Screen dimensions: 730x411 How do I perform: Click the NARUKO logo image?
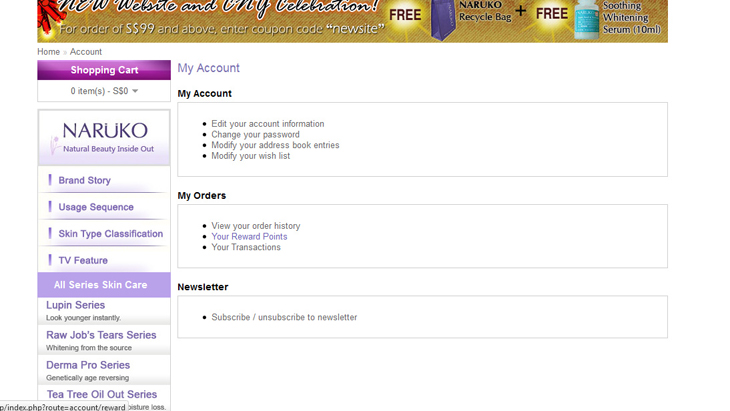point(104,138)
